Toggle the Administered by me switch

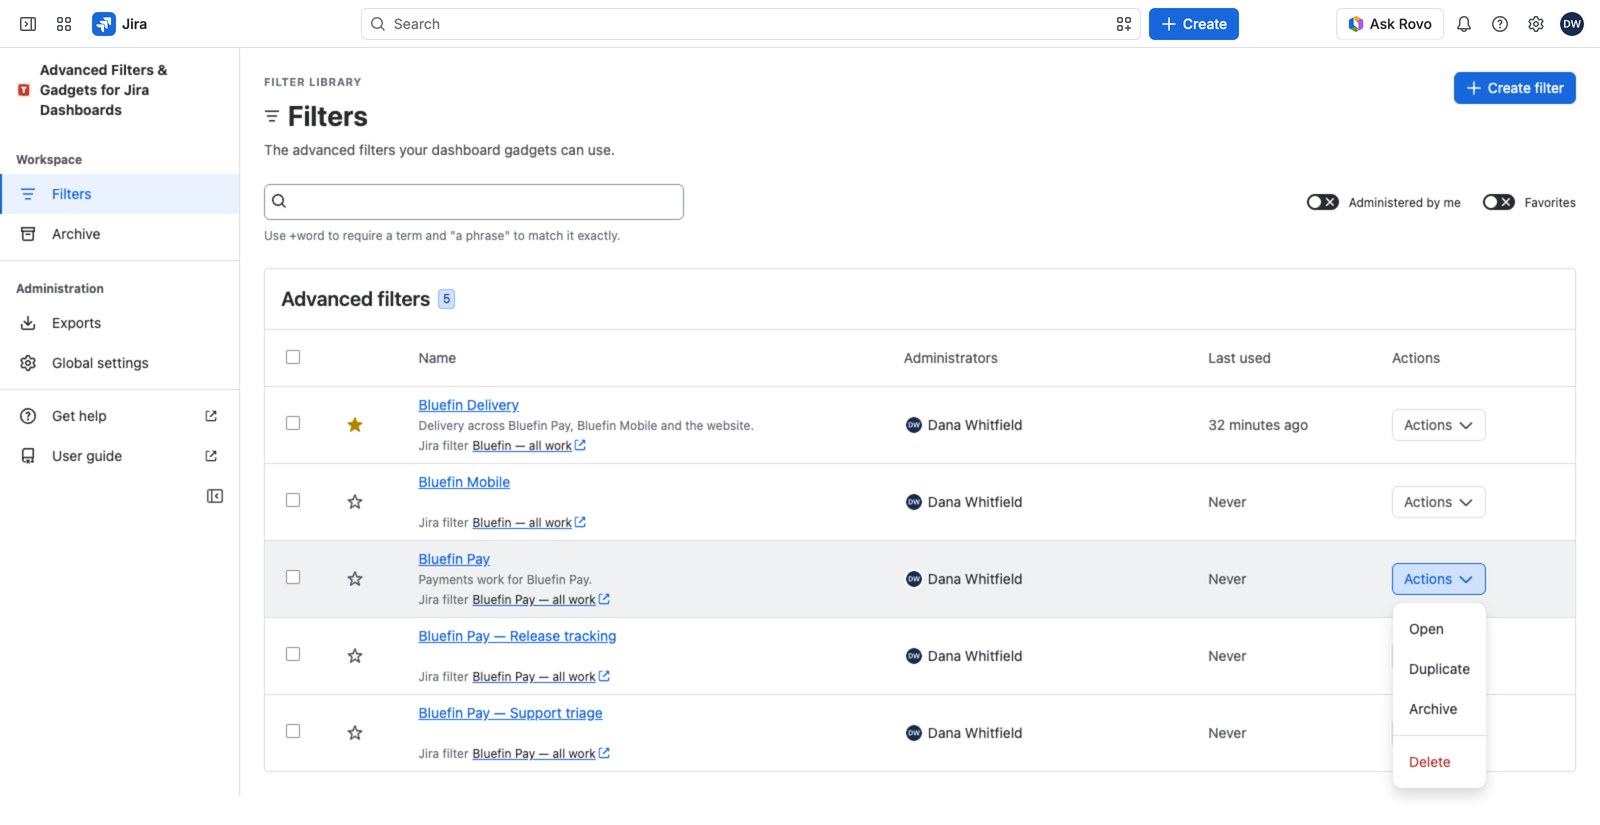click(x=1323, y=202)
